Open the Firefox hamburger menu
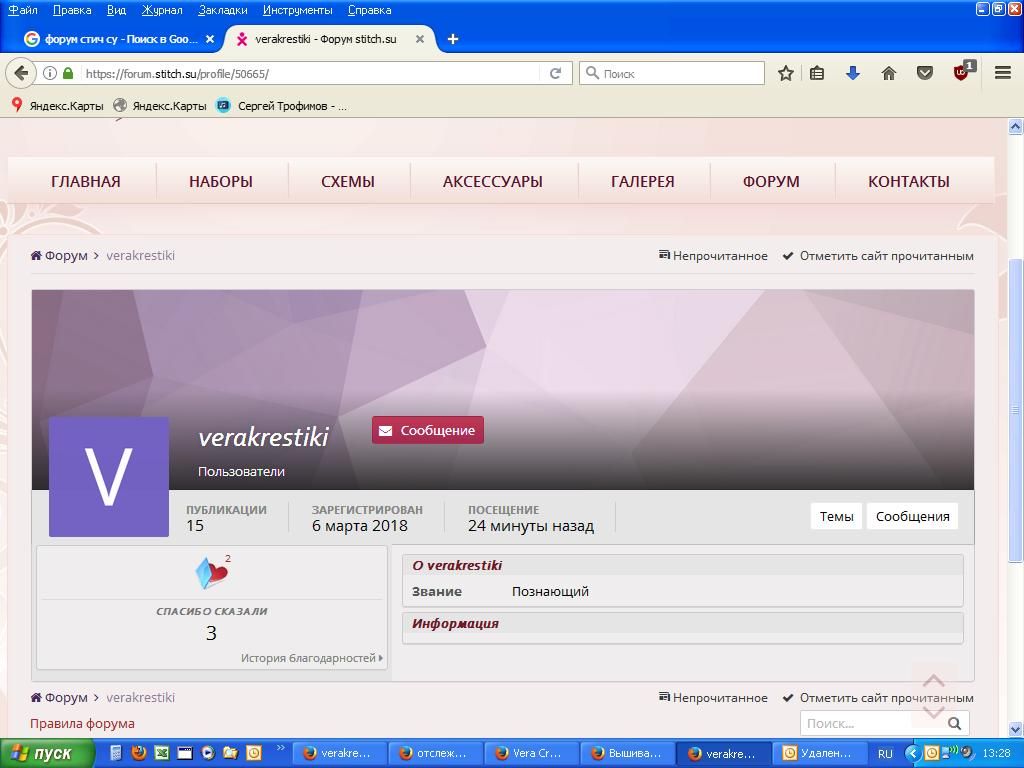1024x768 pixels. click(x=1002, y=73)
